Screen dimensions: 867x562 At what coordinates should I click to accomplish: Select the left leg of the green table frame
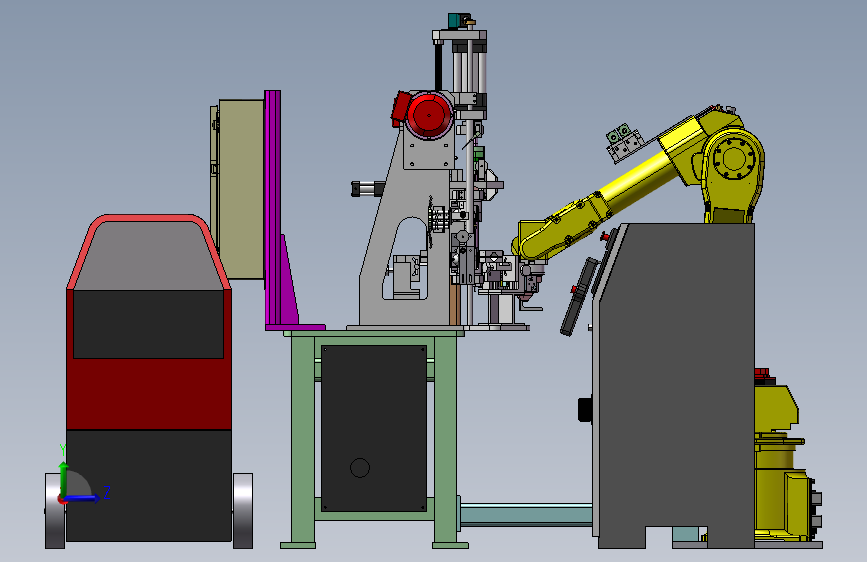[x=302, y=440]
